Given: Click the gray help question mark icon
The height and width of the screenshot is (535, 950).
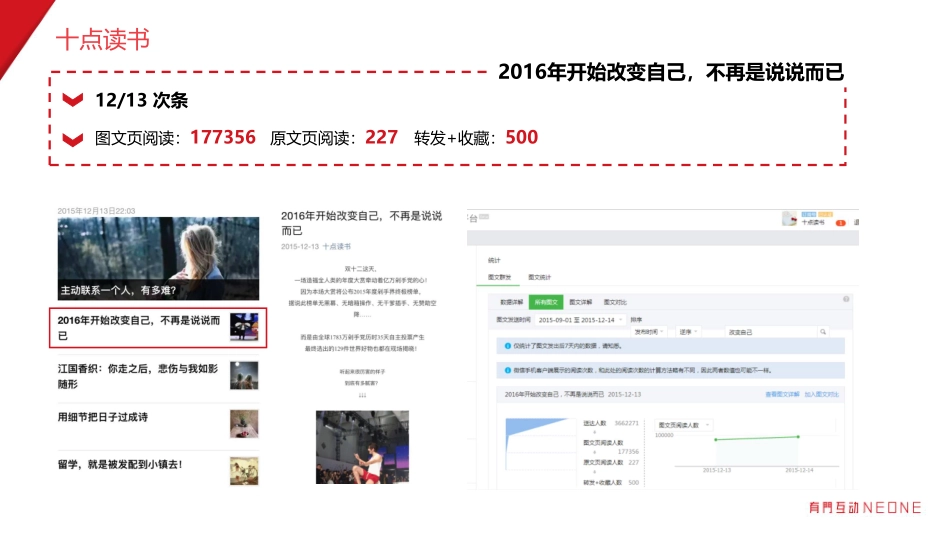Looking at the screenshot, I should 846,299.
